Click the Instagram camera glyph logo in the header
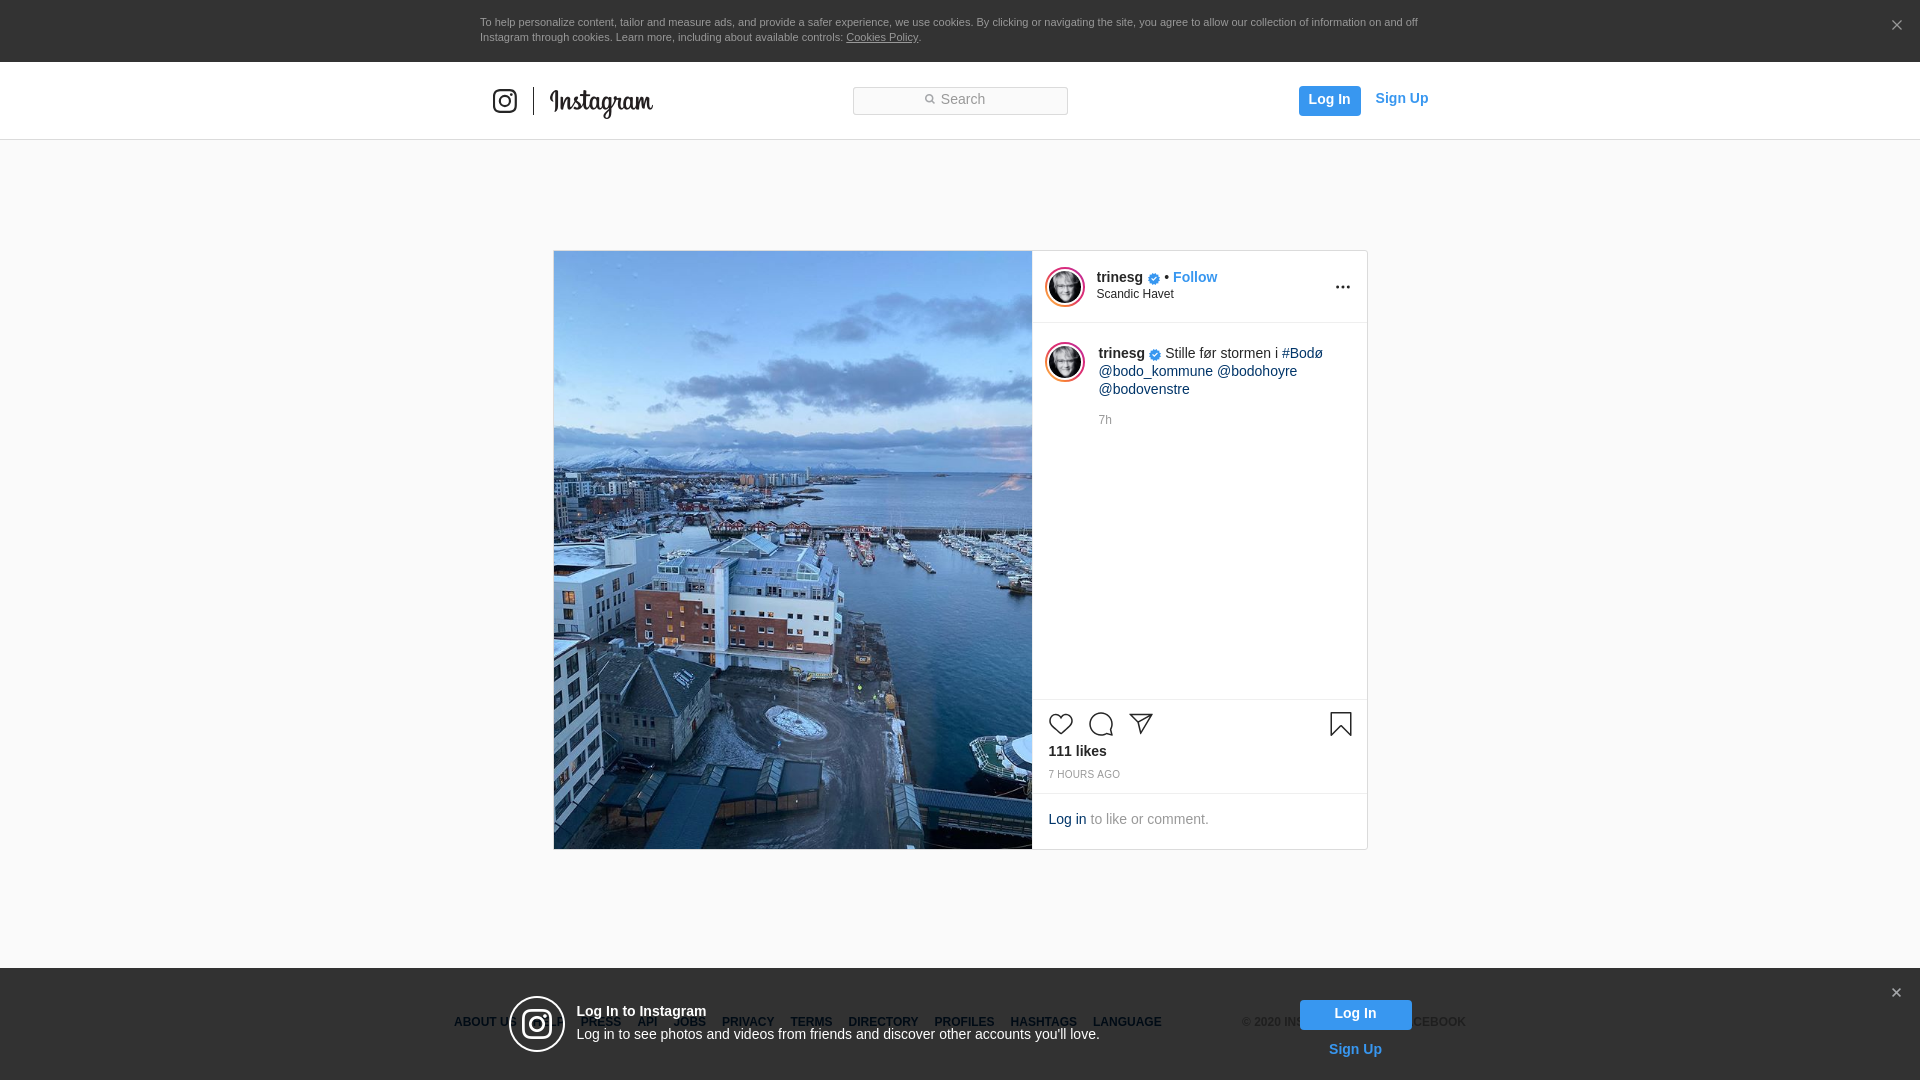Image resolution: width=1920 pixels, height=1080 pixels. tap(505, 101)
